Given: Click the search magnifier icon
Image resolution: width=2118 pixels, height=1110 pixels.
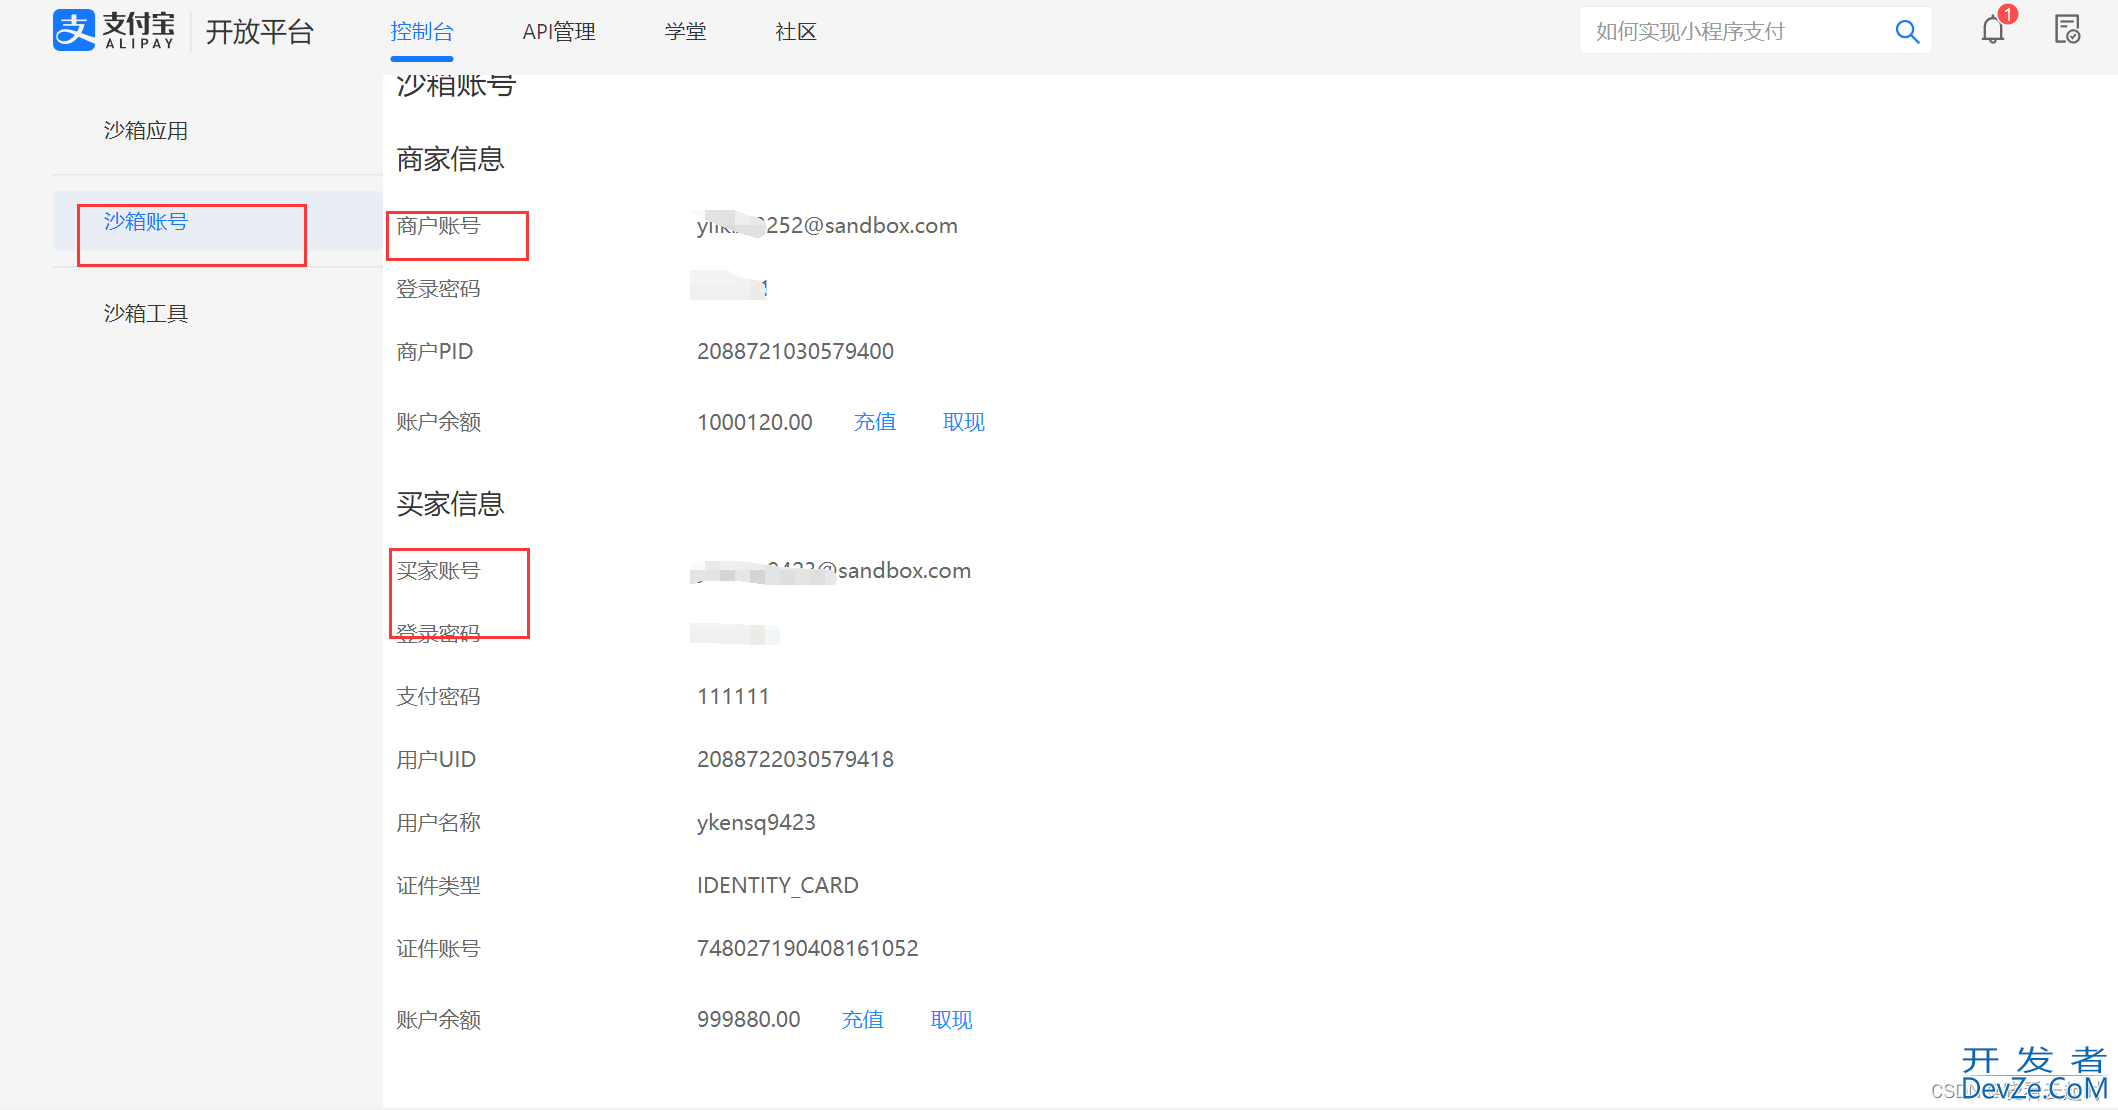Looking at the screenshot, I should pos(1907,32).
